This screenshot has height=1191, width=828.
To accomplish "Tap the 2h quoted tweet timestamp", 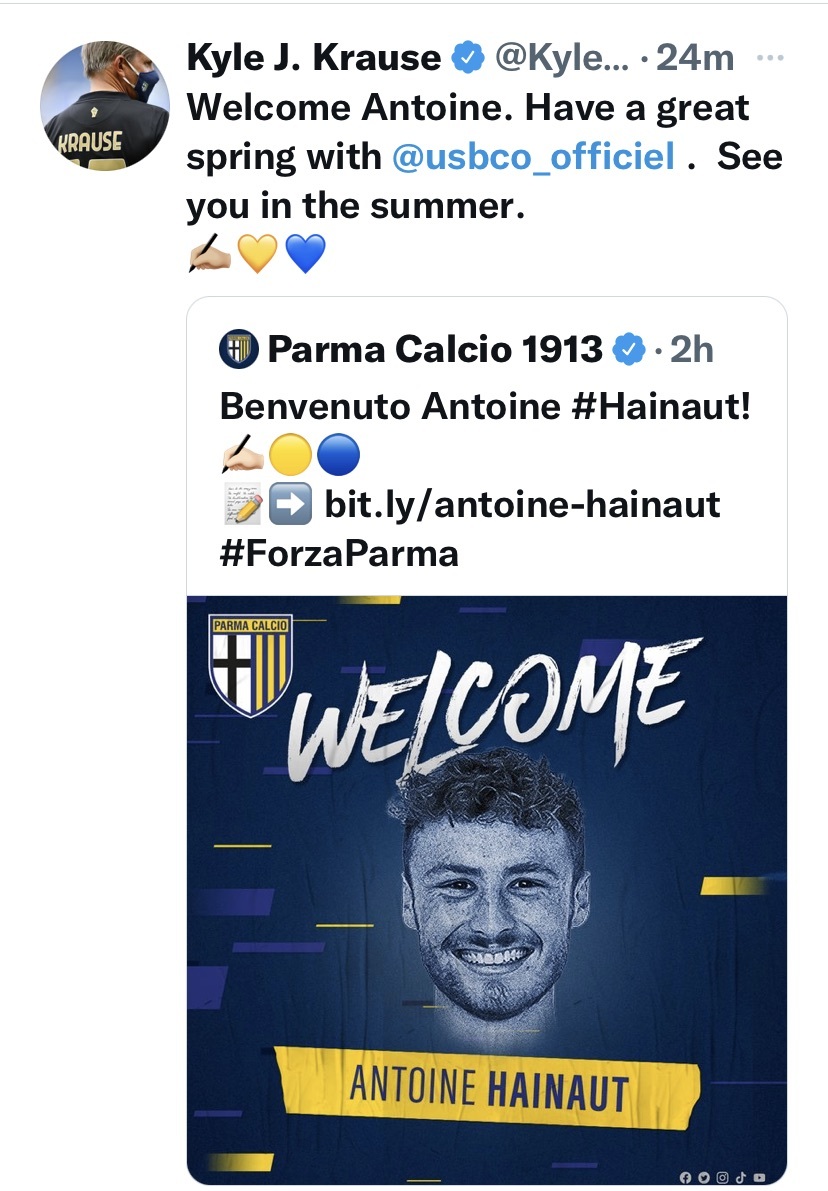I will click(x=692, y=350).
